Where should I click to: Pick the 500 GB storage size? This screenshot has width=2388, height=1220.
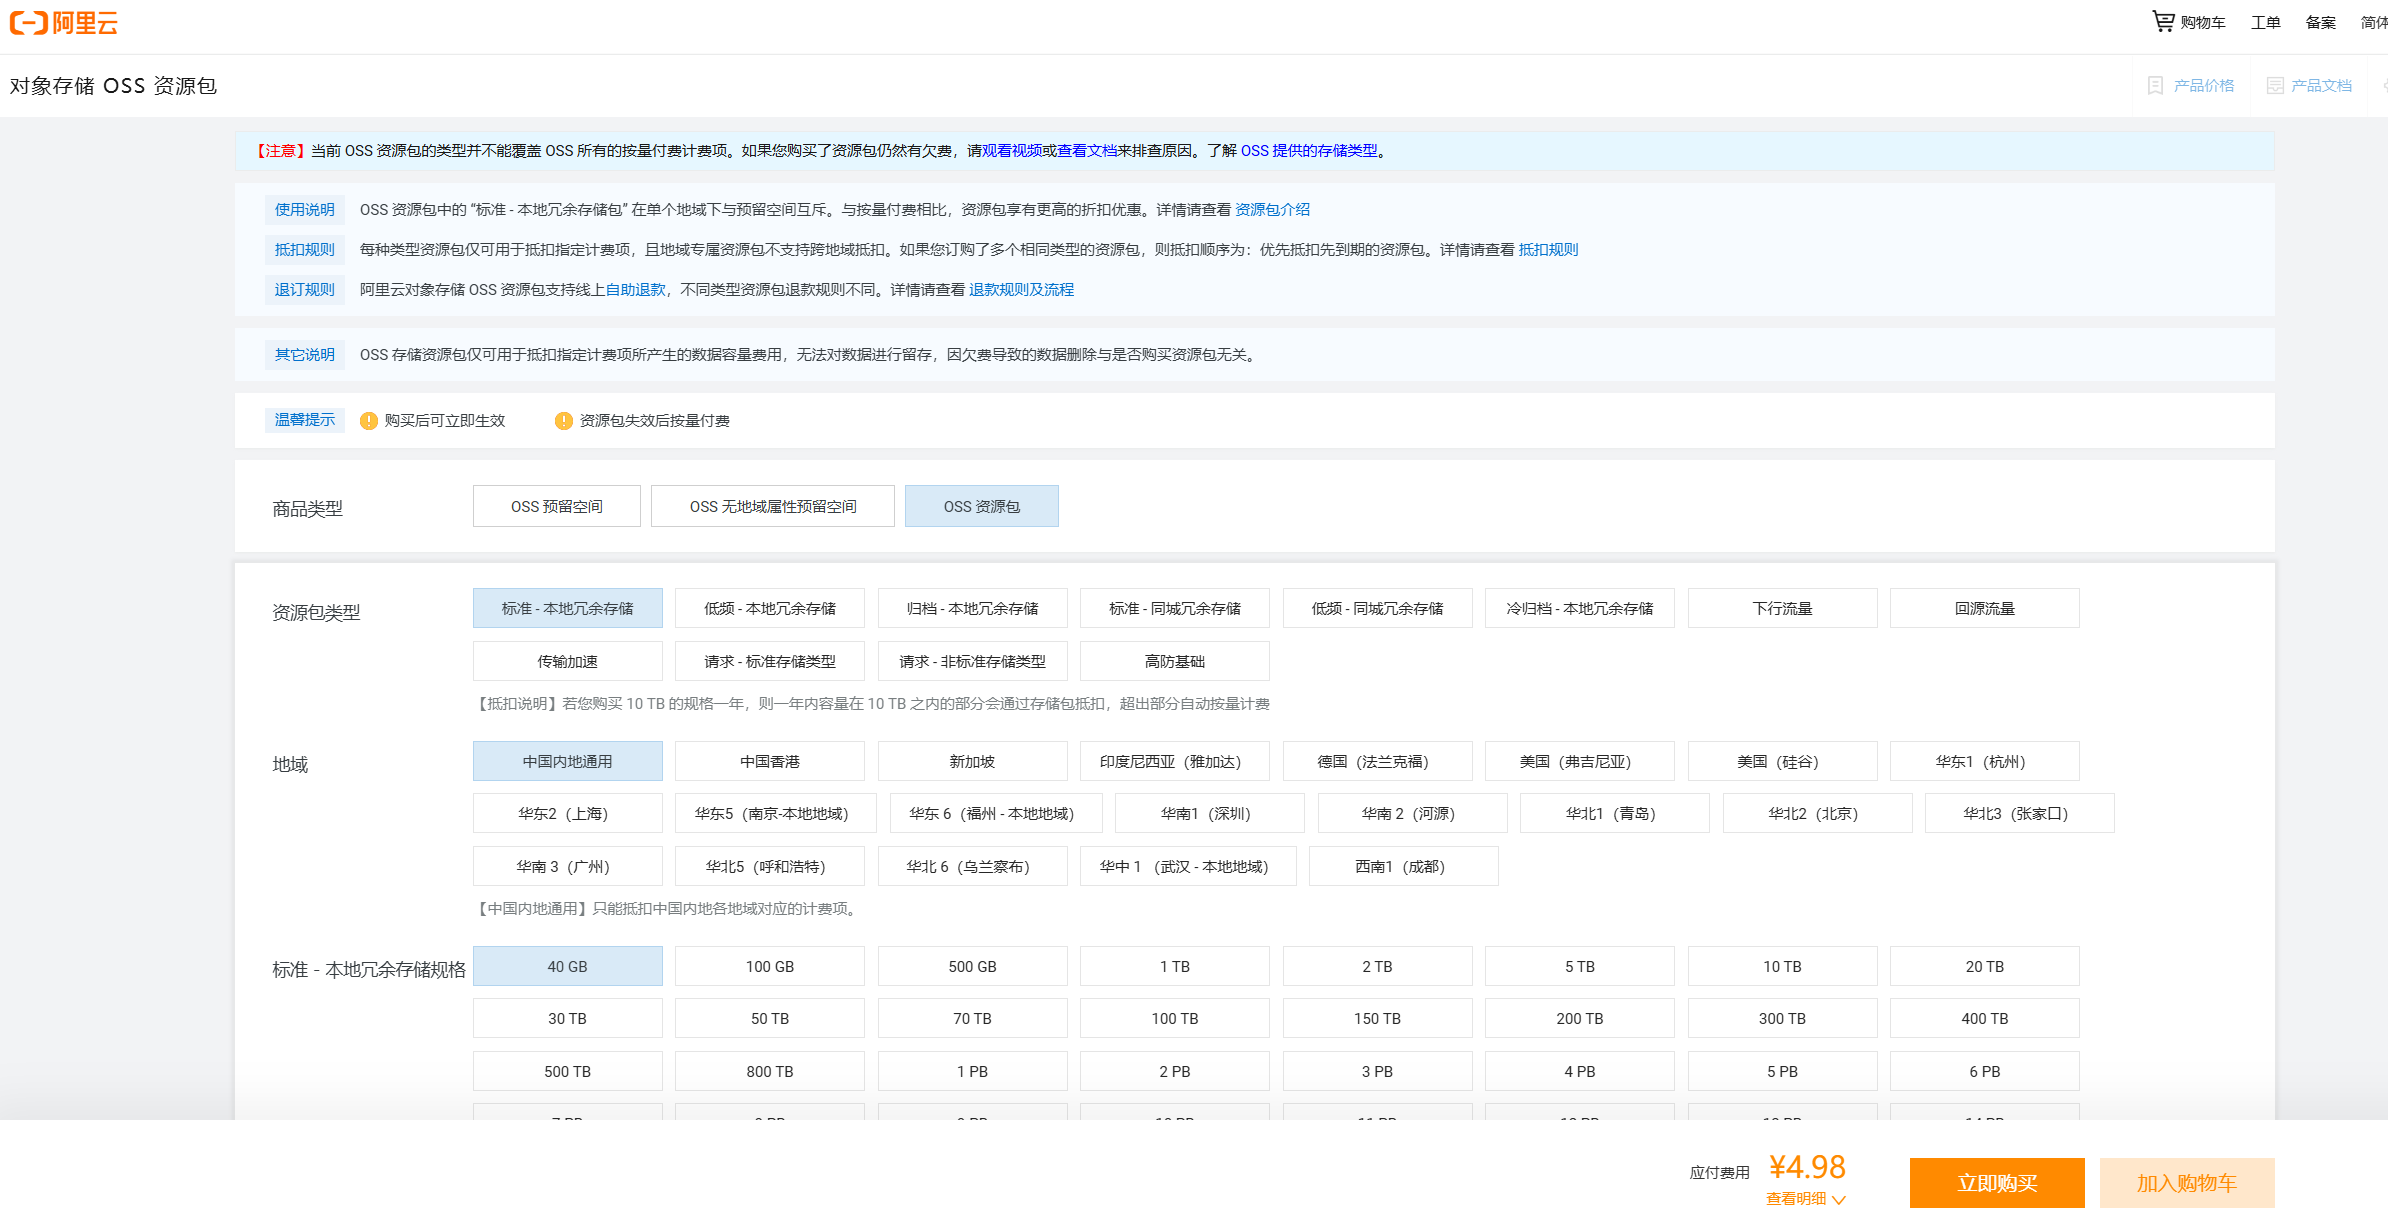tap(973, 967)
